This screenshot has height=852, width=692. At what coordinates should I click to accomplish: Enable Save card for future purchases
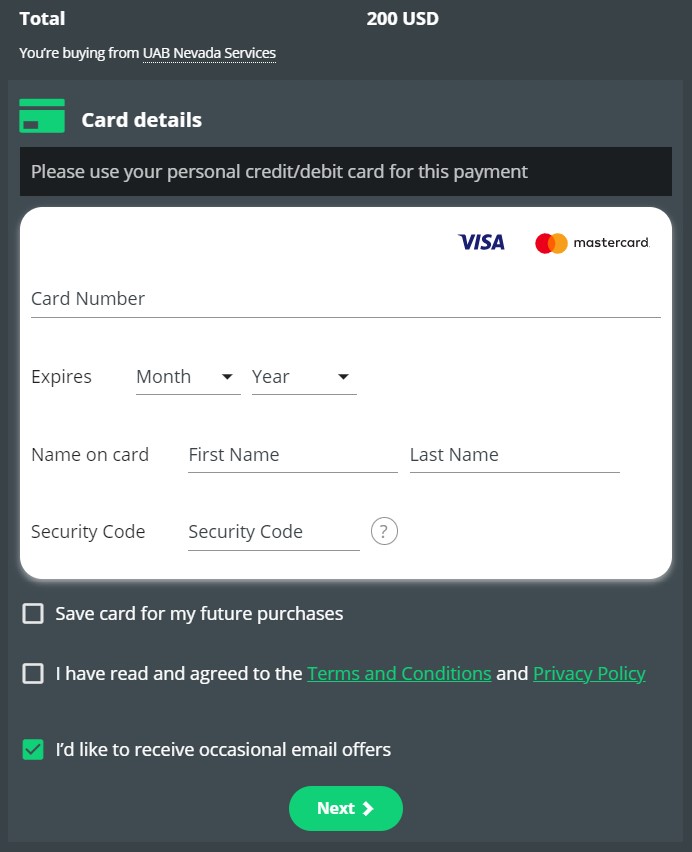[33, 614]
